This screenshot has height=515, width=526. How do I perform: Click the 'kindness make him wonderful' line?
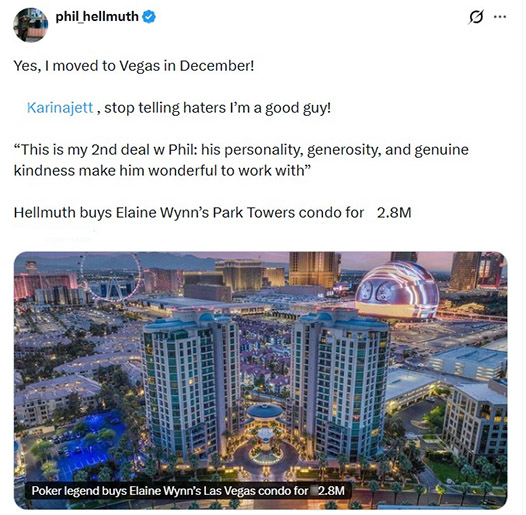tap(162, 171)
